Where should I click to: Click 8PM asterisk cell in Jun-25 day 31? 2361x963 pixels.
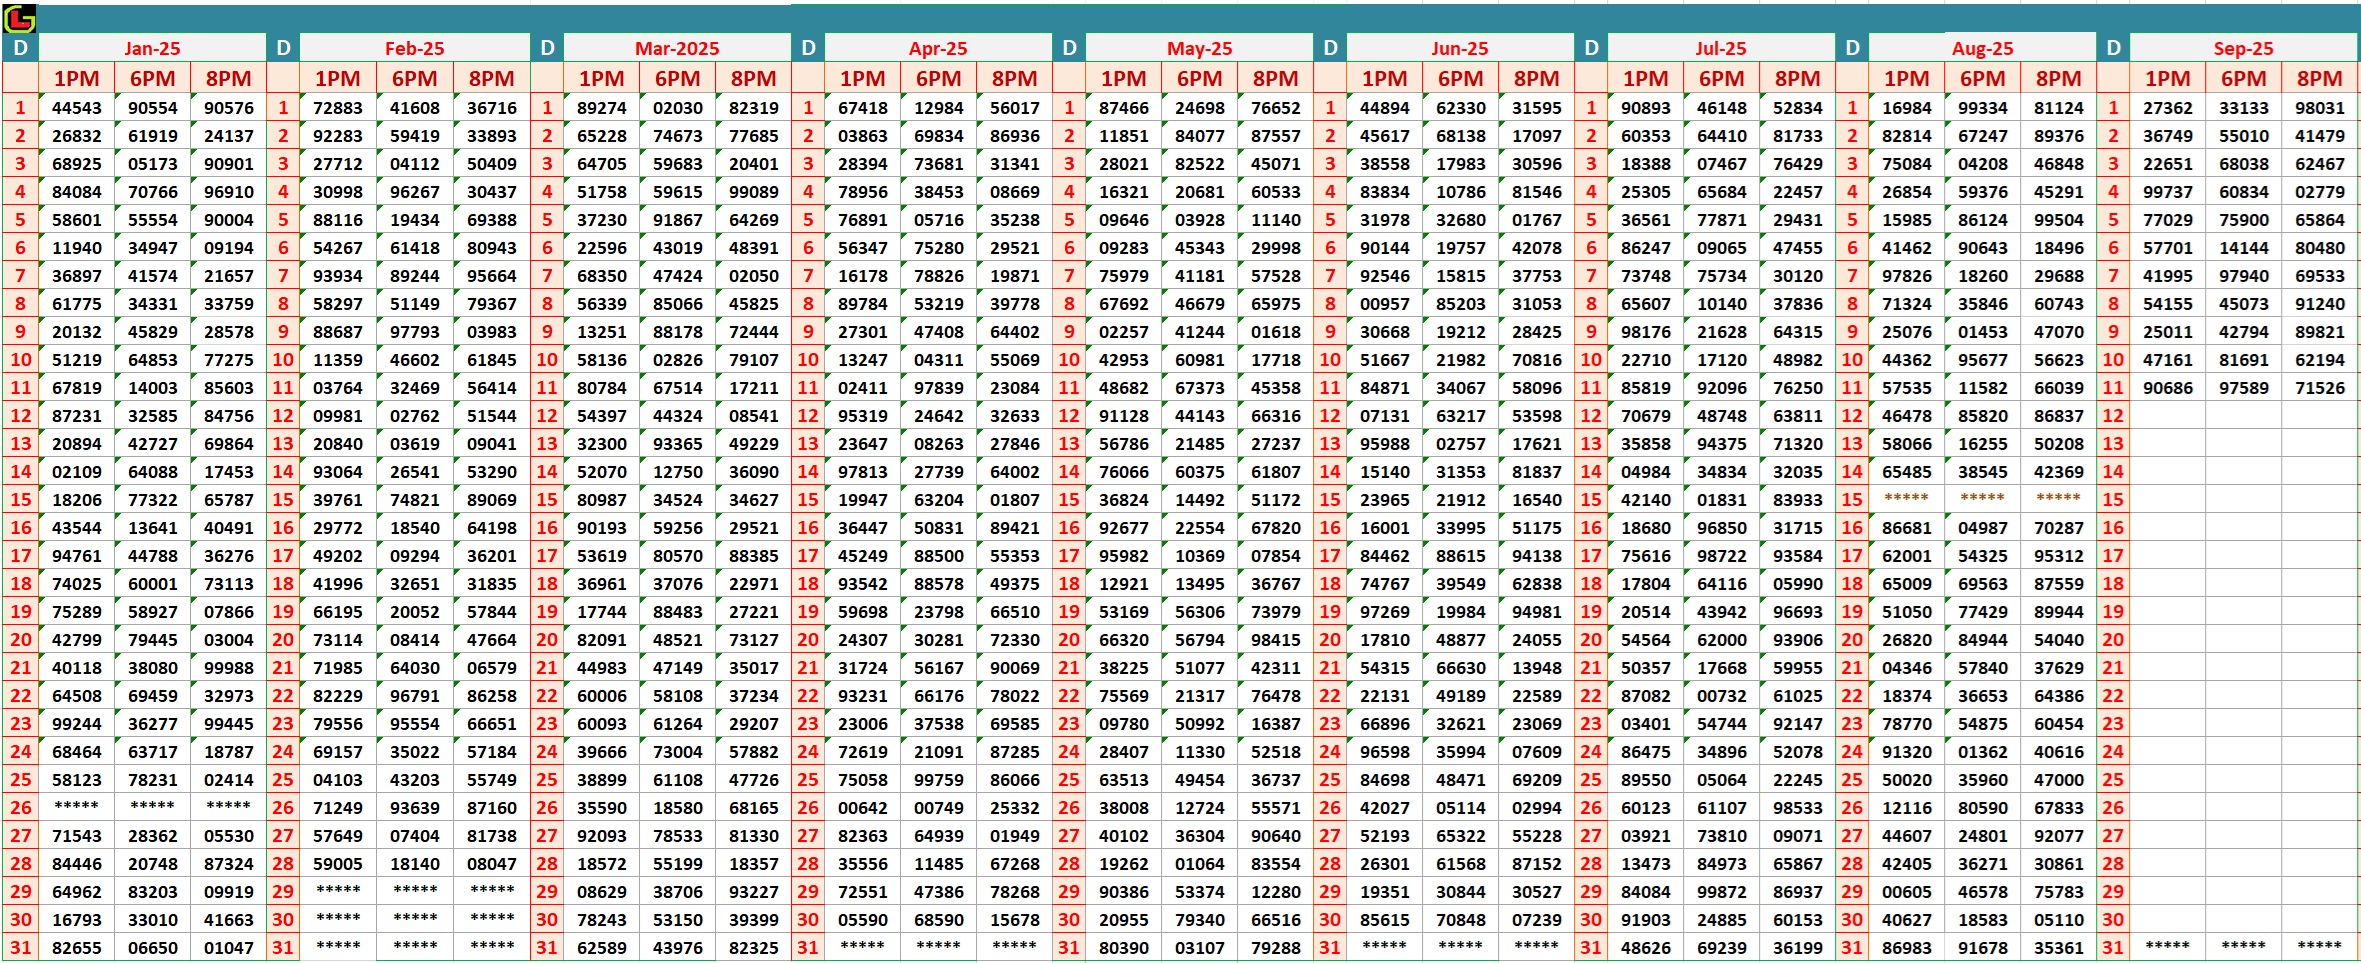(x=1536, y=947)
